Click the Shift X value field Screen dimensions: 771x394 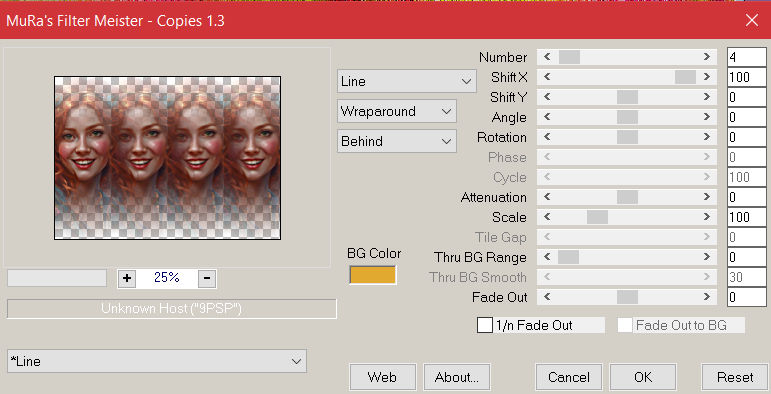[x=747, y=77]
